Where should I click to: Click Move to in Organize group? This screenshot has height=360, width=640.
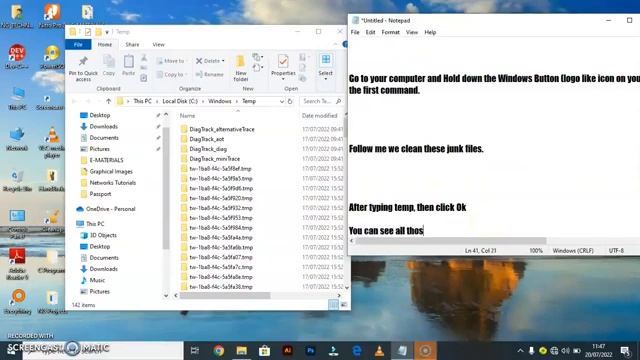[171, 61]
